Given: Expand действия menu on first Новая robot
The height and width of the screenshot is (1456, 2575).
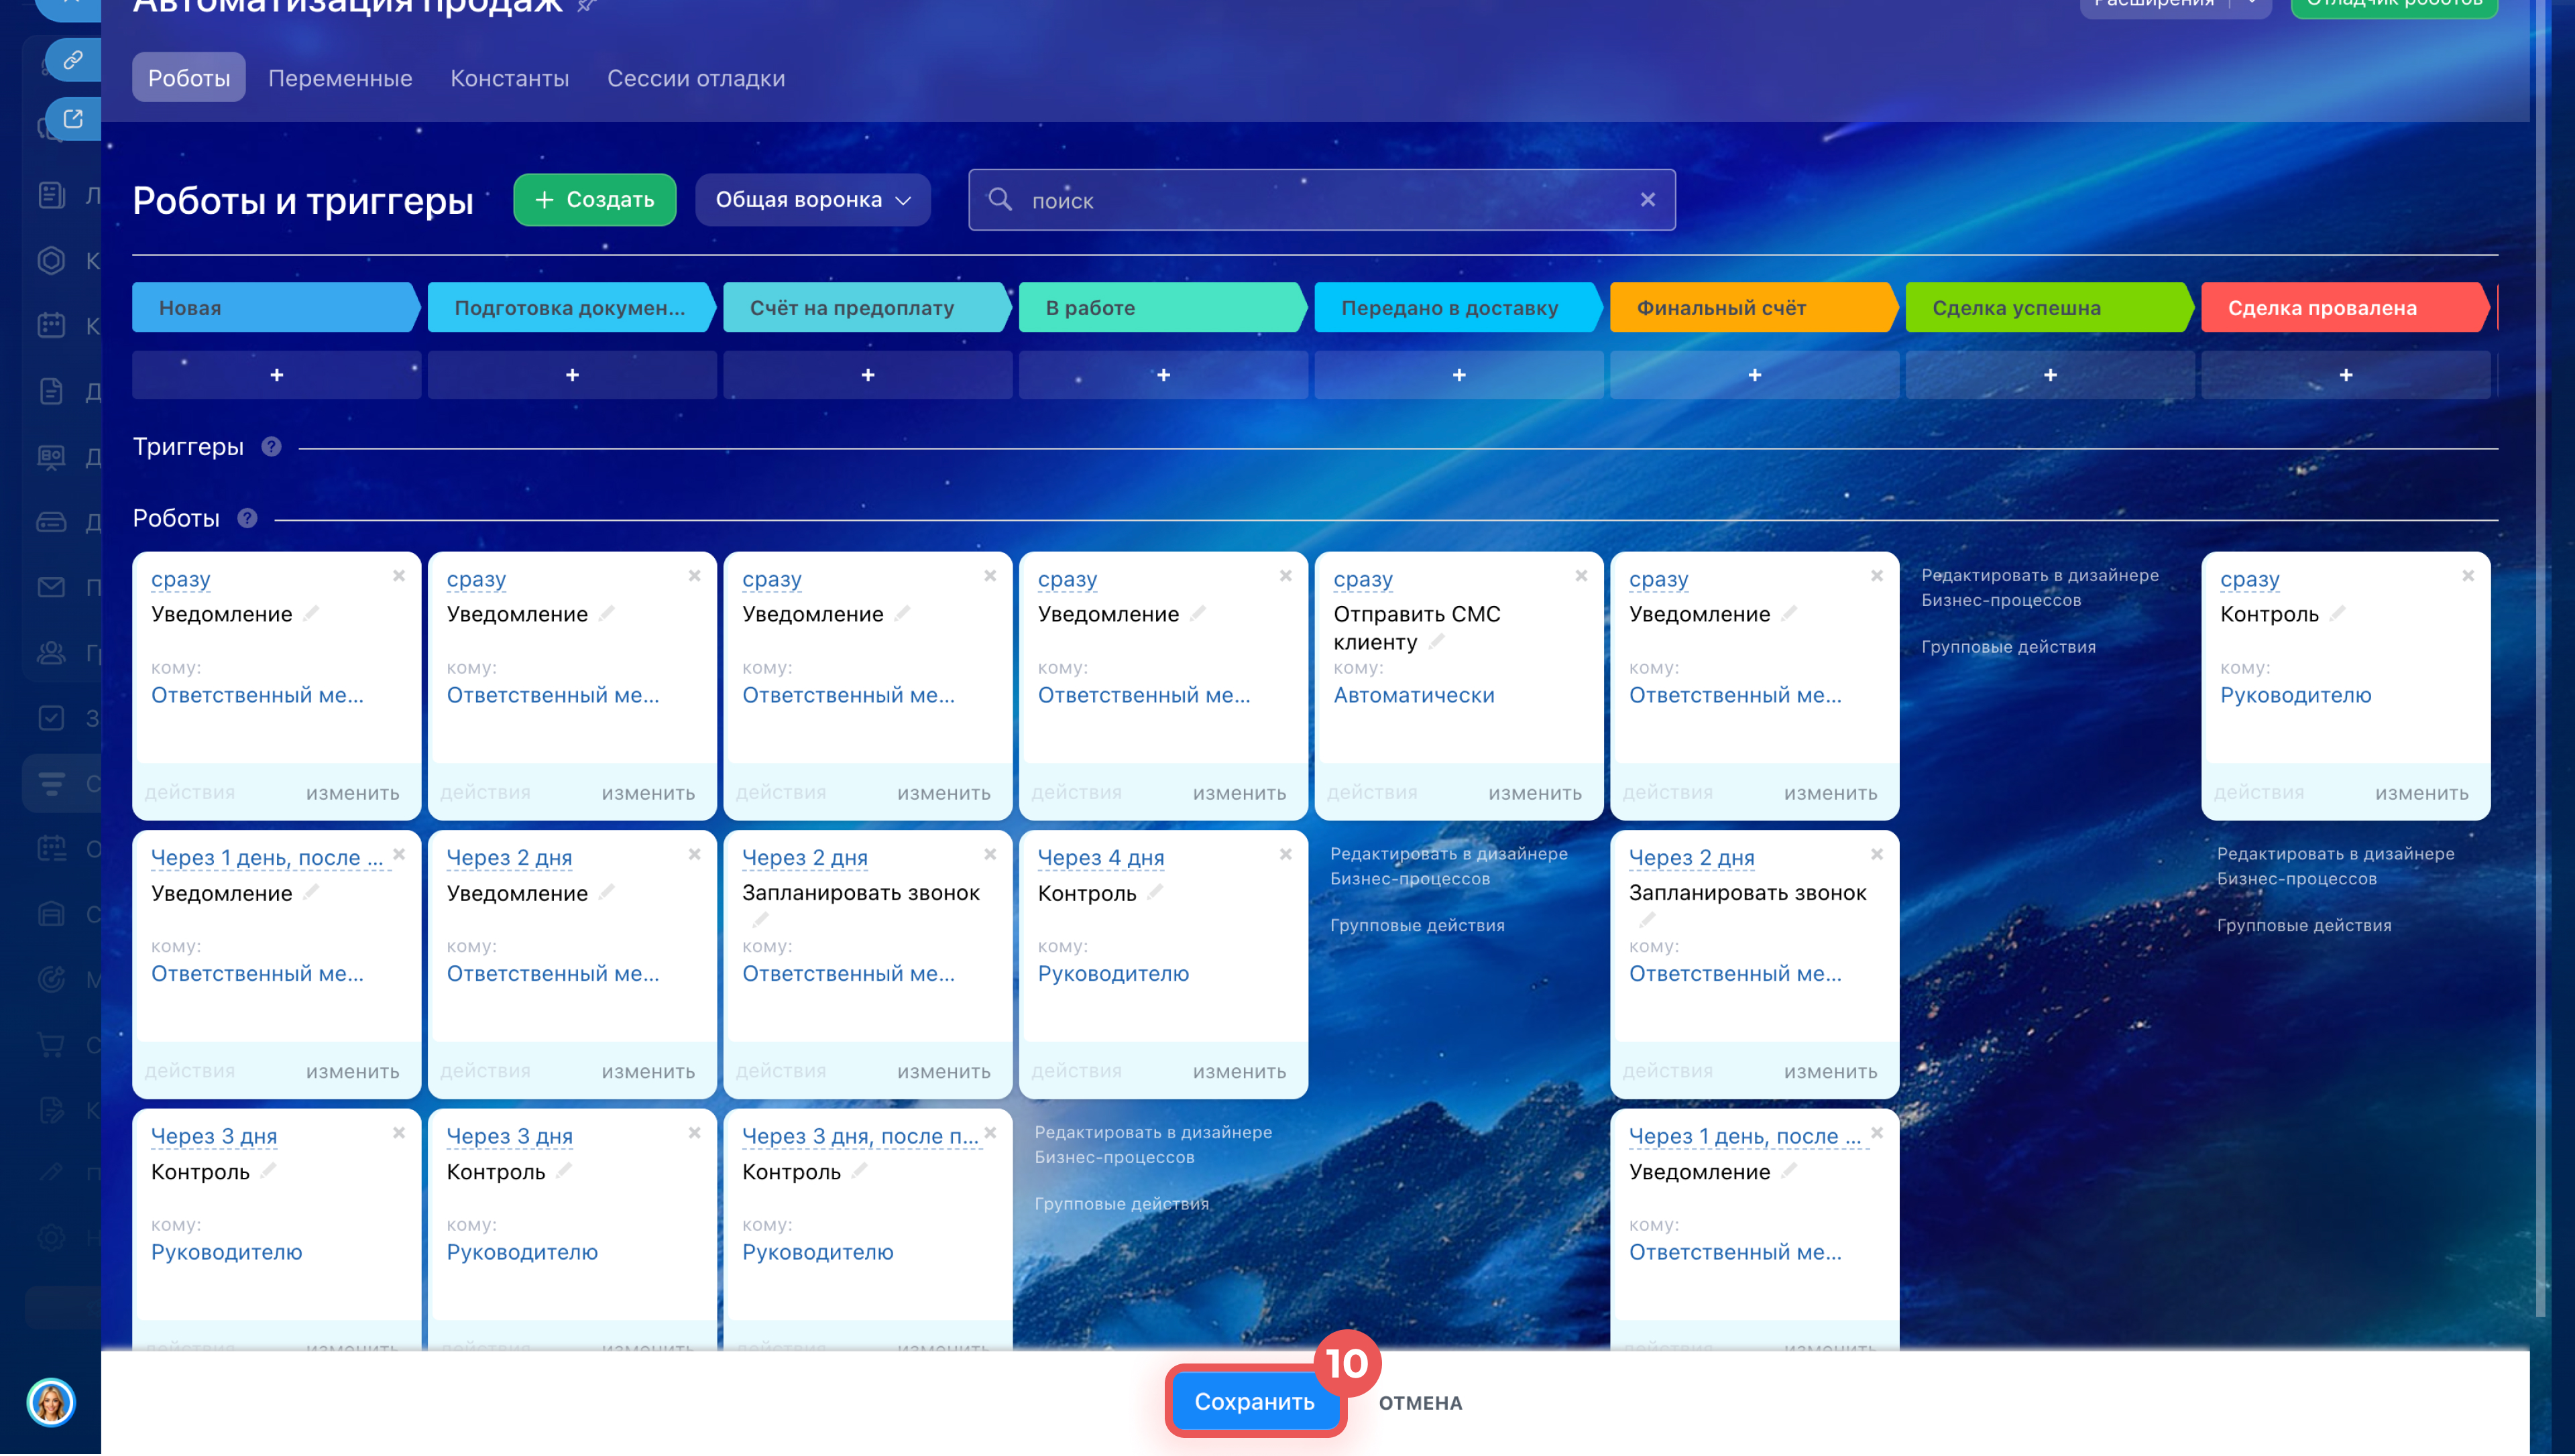Looking at the screenshot, I should tap(190, 793).
